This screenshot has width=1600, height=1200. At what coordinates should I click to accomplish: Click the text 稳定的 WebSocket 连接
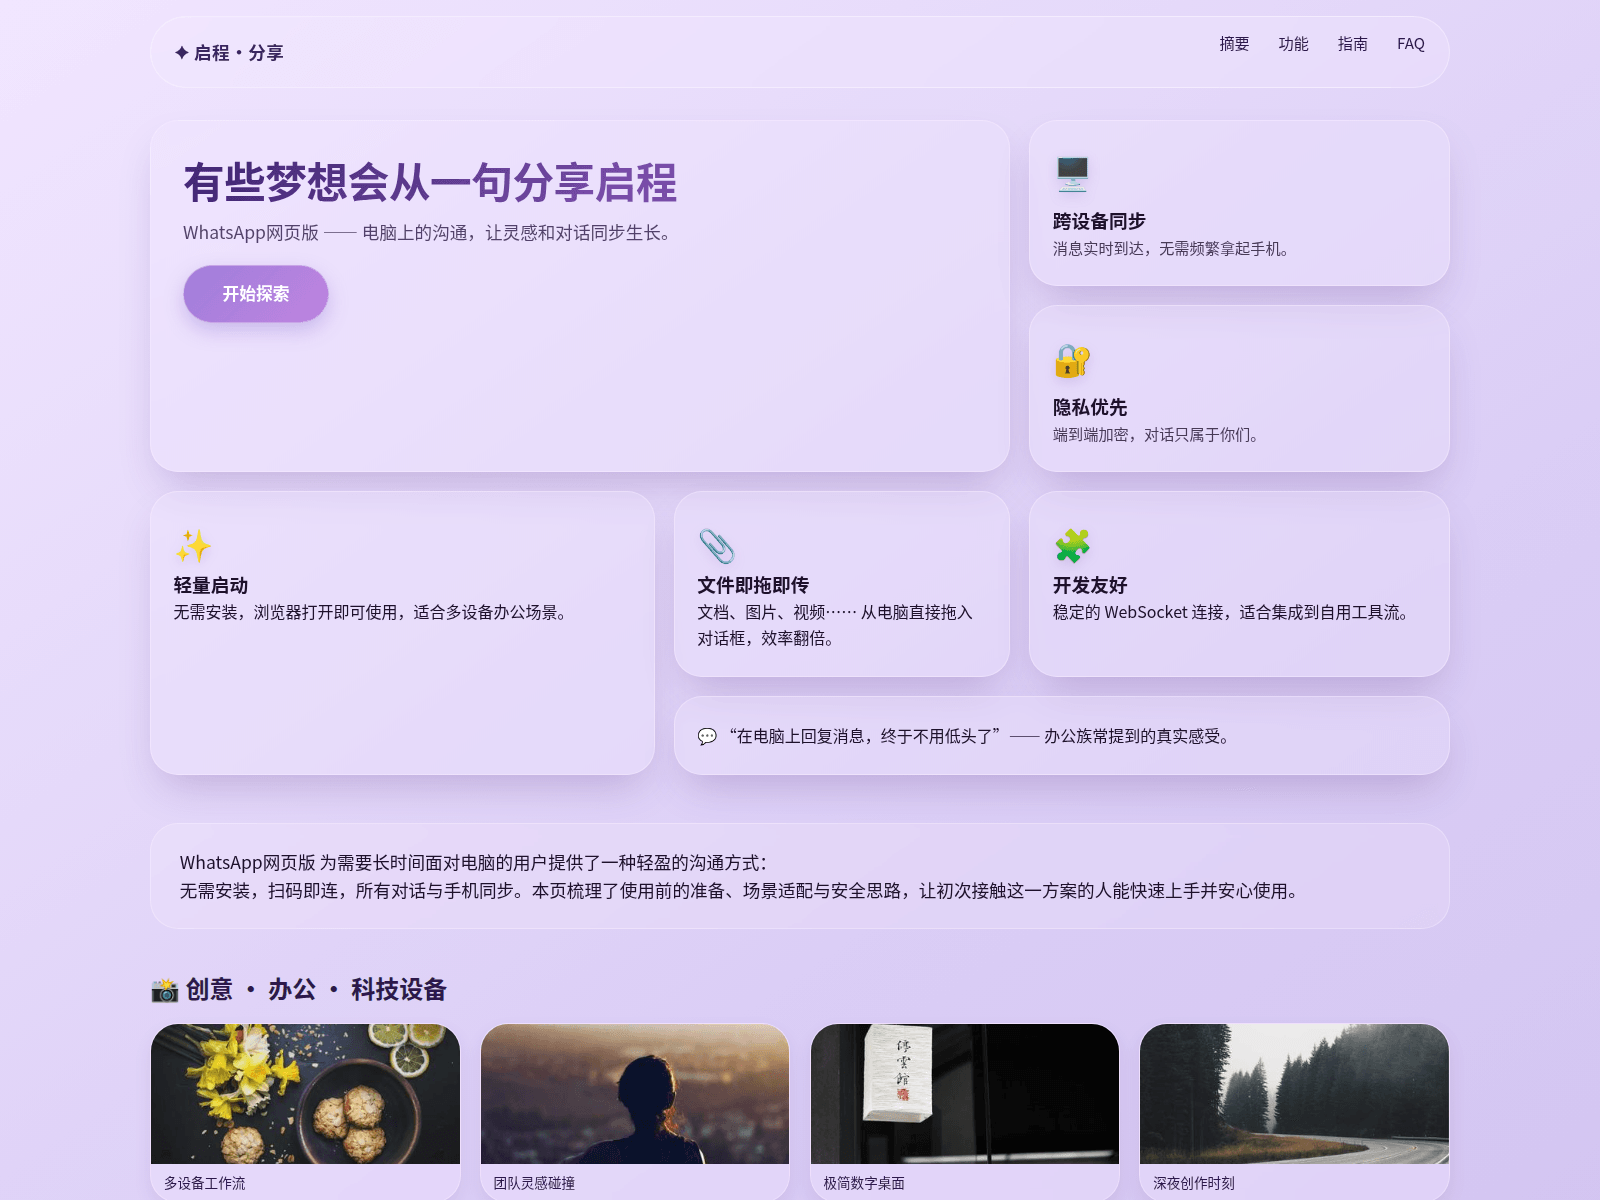pos(1234,613)
